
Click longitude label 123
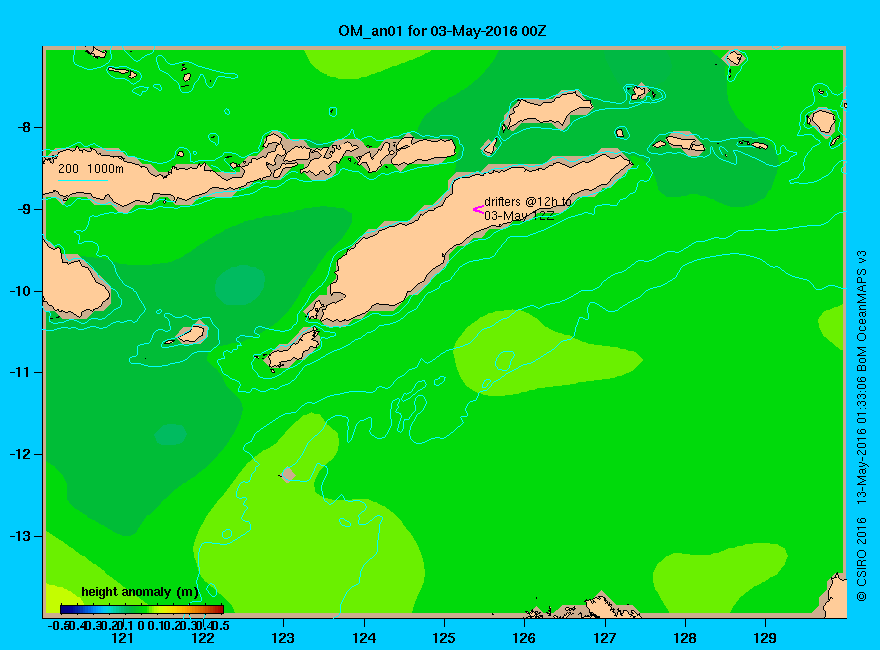click(283, 638)
